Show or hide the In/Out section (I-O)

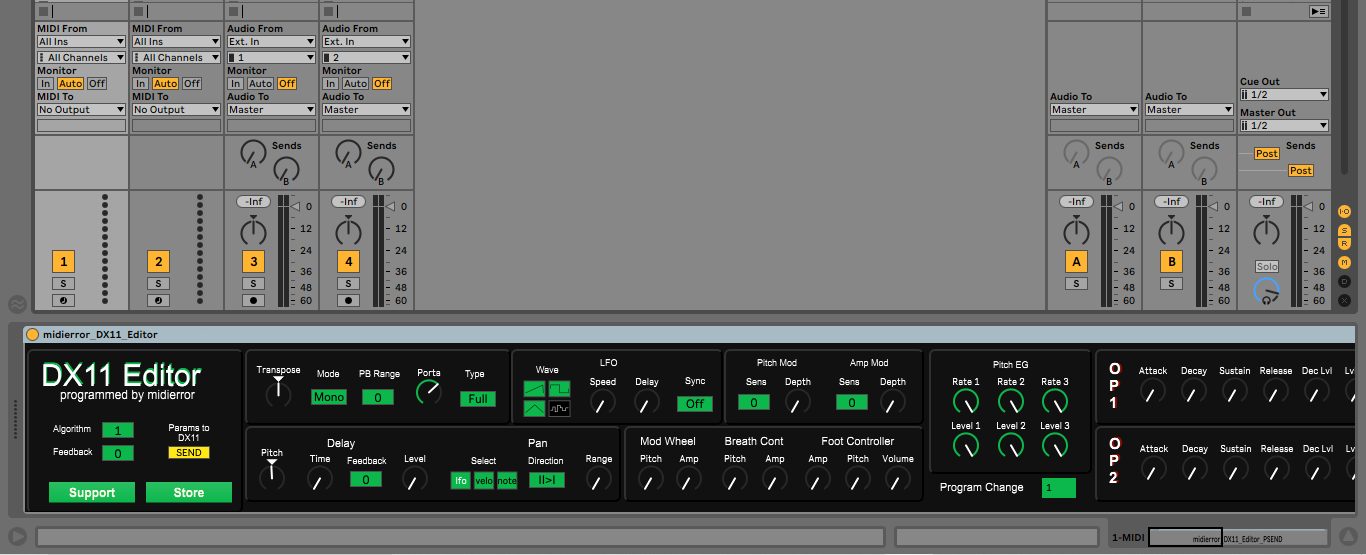click(1344, 211)
